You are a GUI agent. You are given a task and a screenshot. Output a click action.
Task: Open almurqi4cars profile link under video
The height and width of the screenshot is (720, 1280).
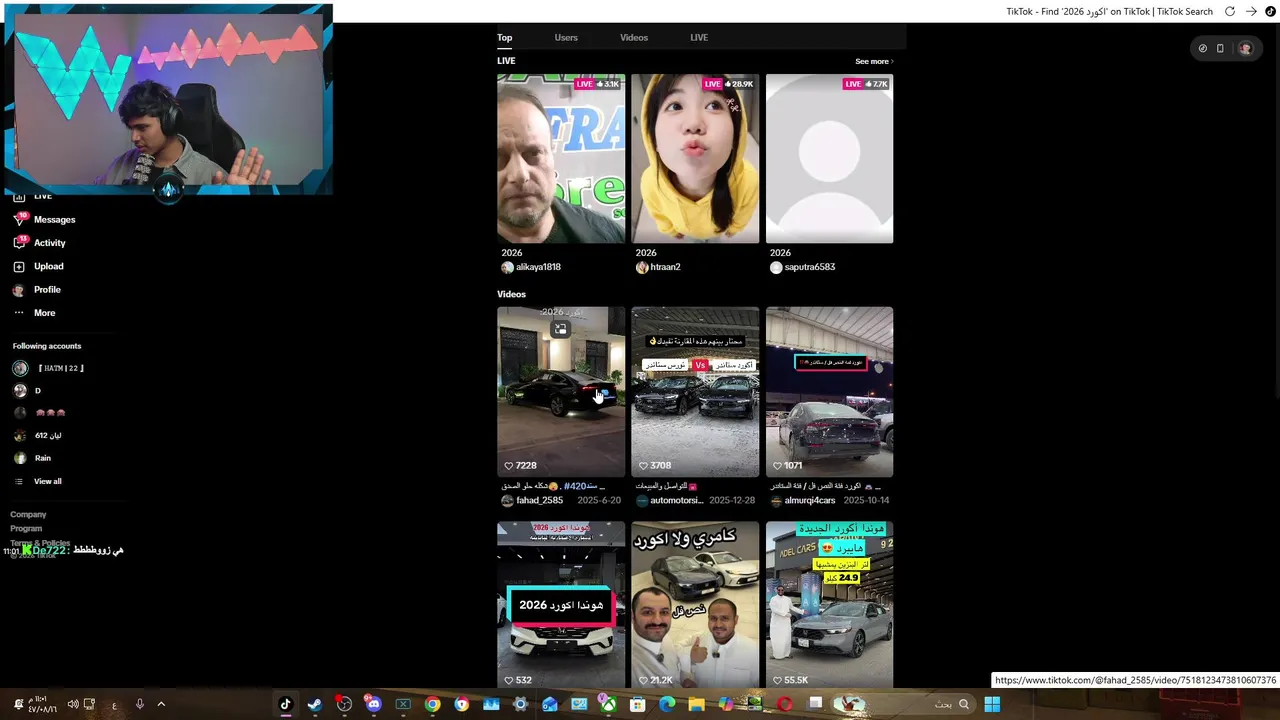(810, 500)
